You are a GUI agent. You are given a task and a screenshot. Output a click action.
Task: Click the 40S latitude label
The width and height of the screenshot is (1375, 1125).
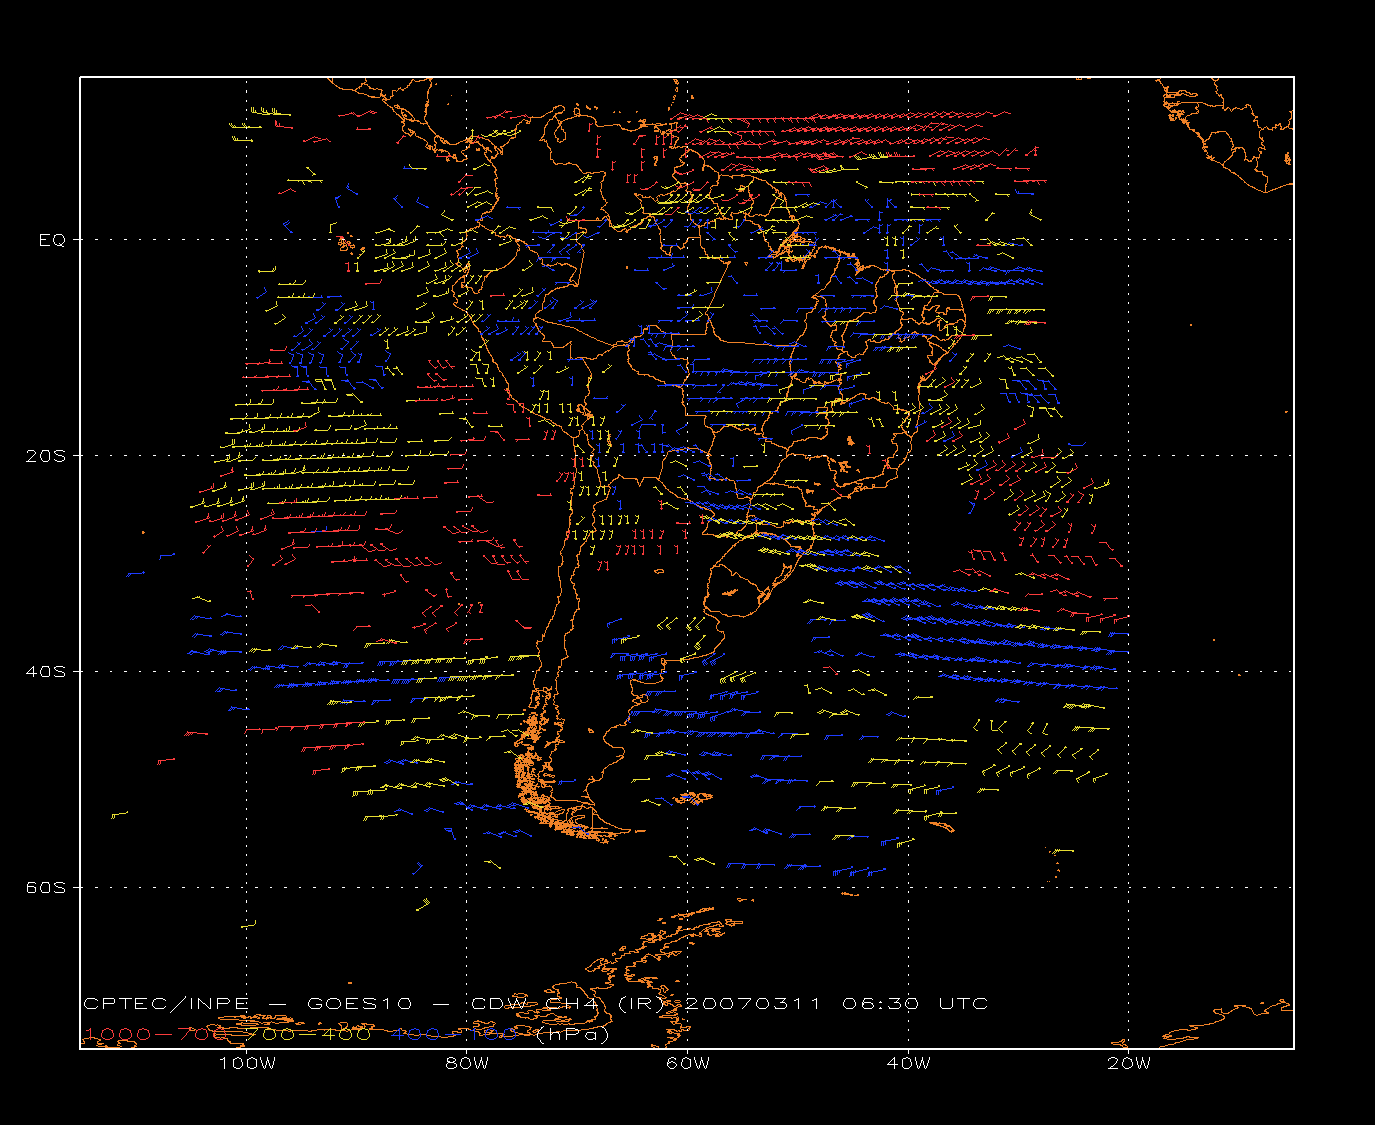point(45,672)
